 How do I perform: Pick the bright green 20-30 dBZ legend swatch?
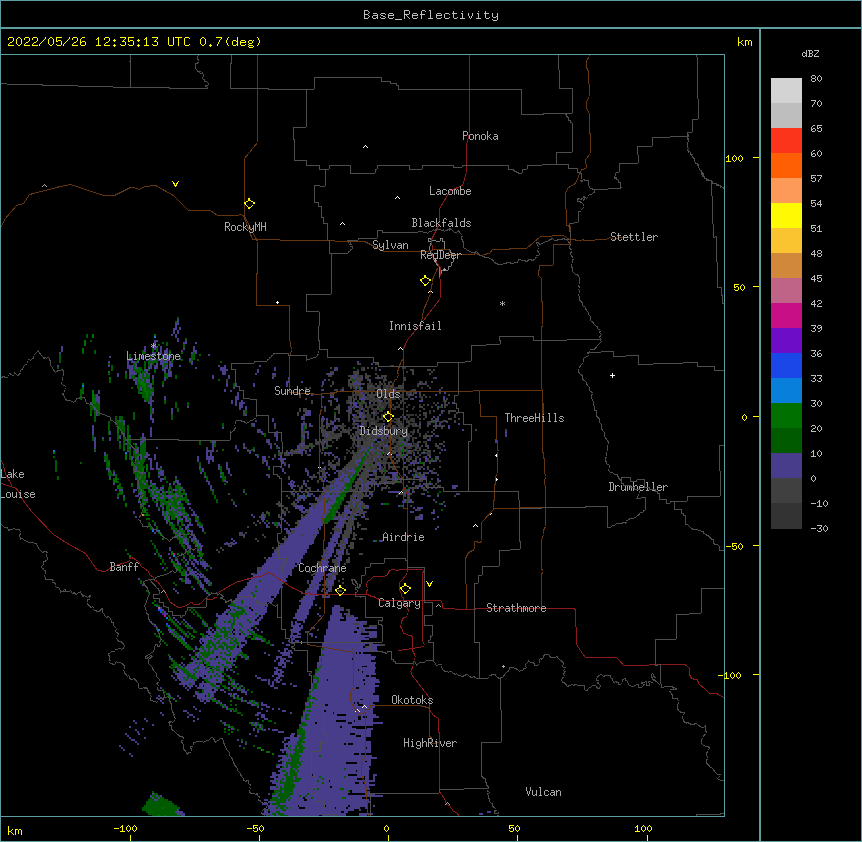click(786, 416)
